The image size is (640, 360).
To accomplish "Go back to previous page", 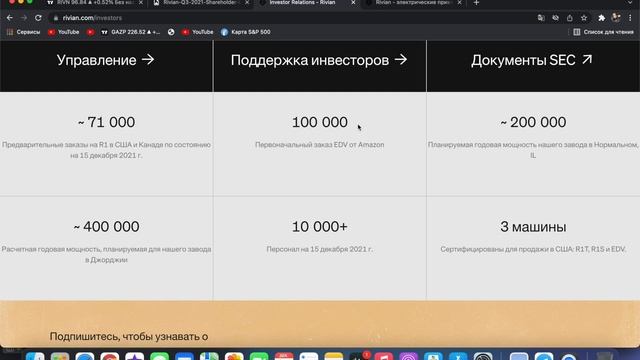I will 10,18.
